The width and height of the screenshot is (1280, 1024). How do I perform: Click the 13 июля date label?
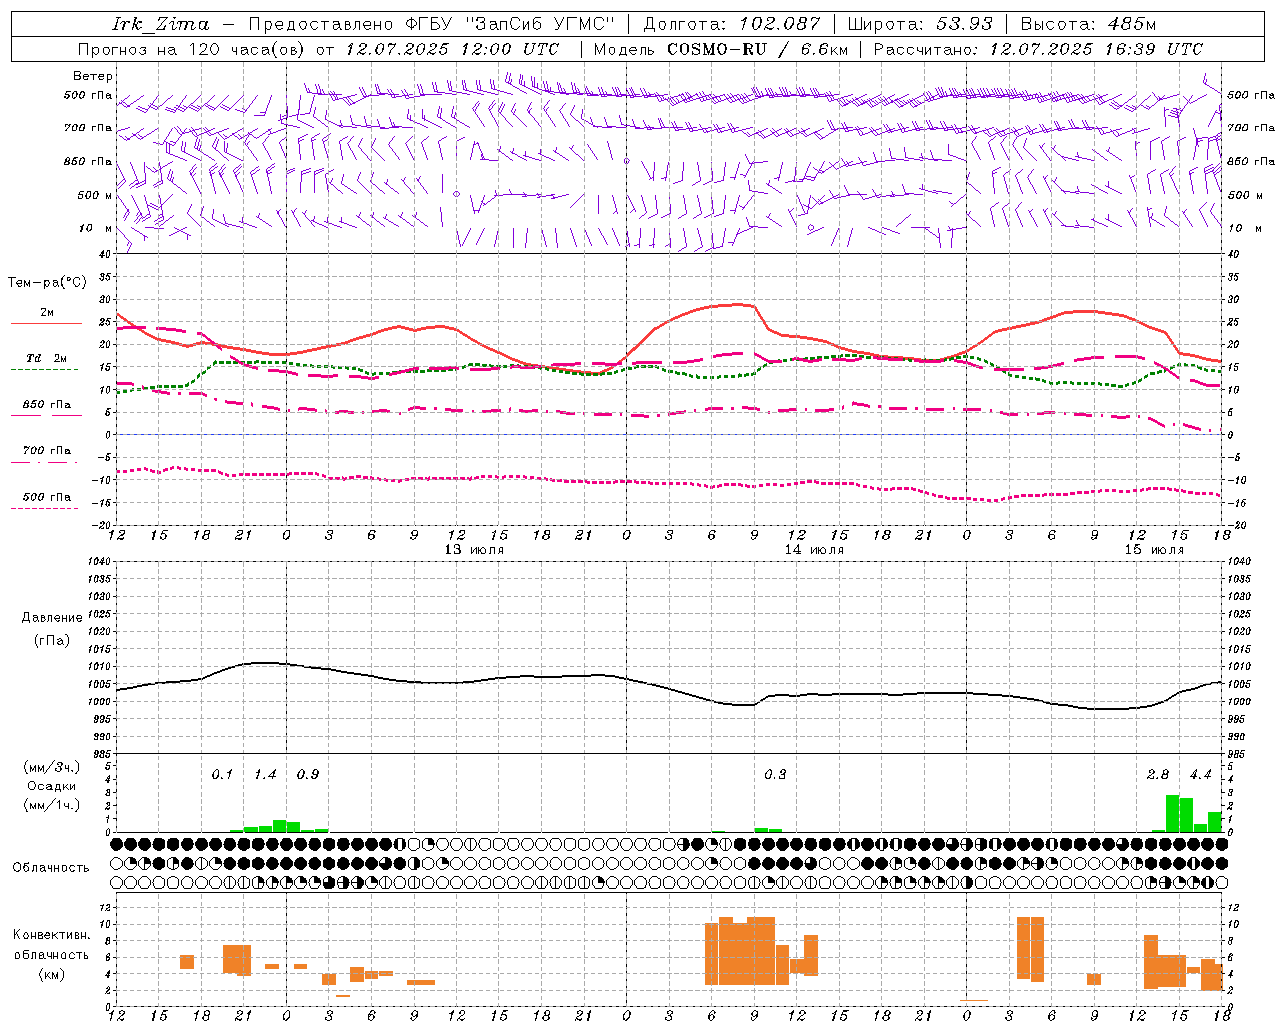pos(474,549)
